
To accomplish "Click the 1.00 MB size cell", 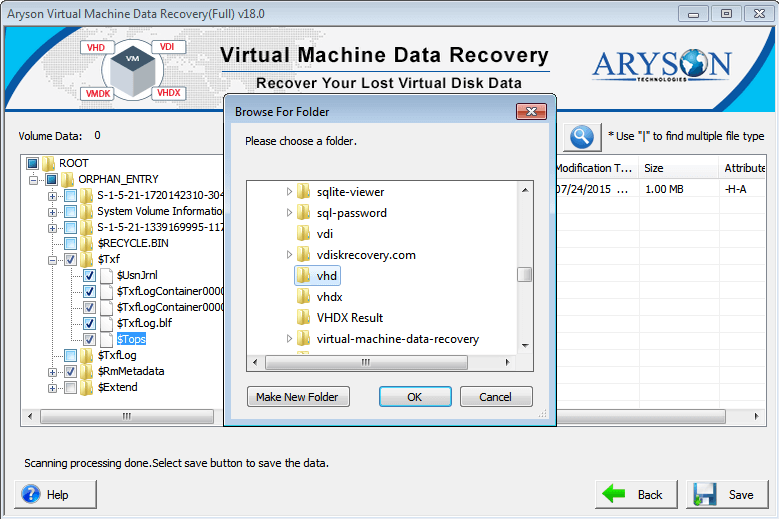I will click(664, 189).
